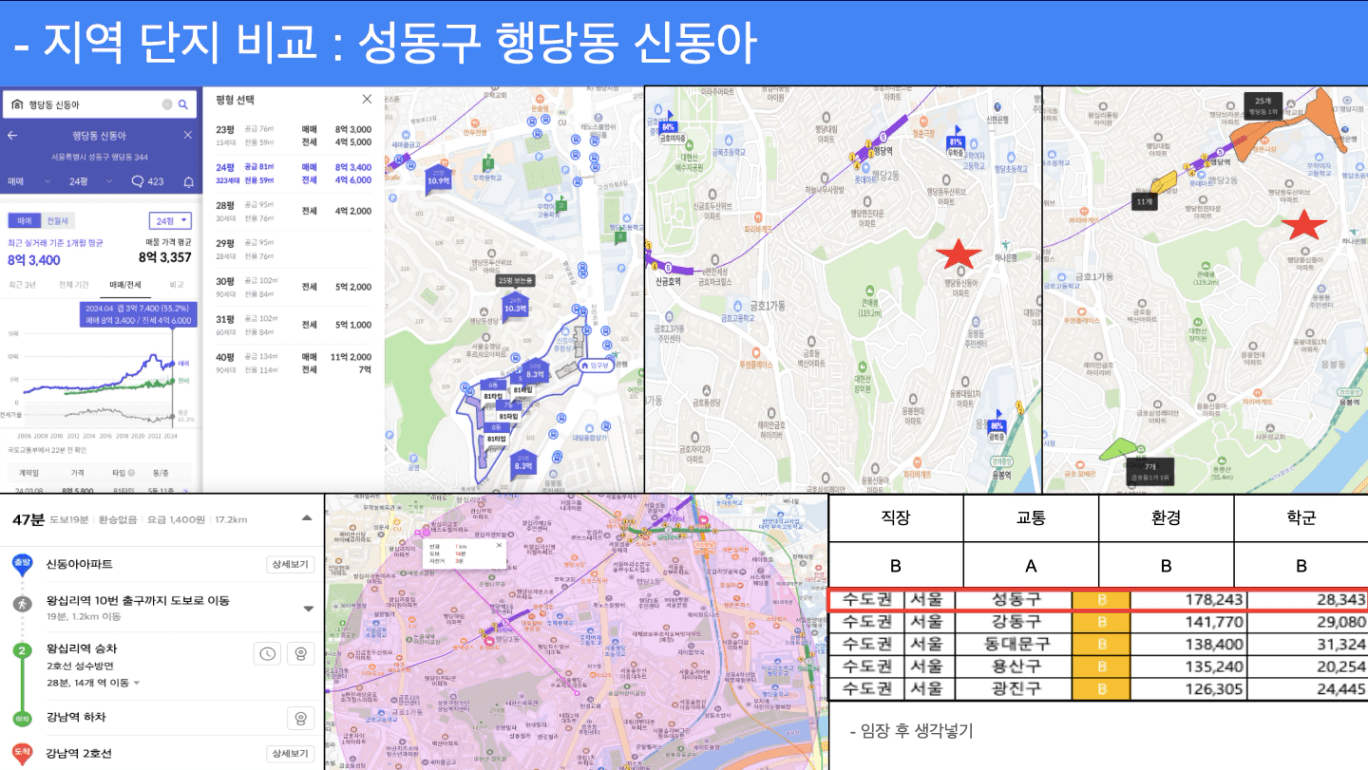1368x770 pixels.
Task: Select the 28평 row in 평형 선택
Action: [294, 211]
